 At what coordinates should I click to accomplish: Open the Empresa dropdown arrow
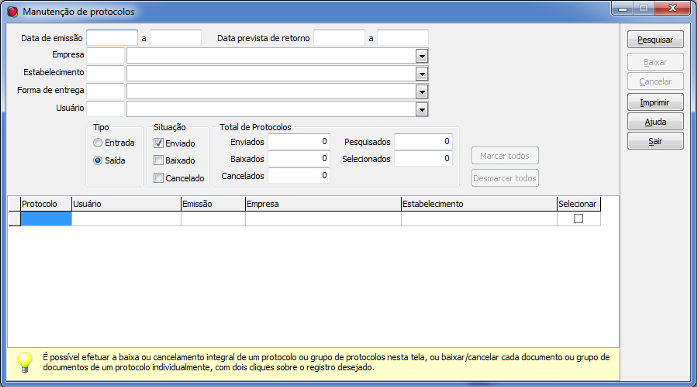422,56
